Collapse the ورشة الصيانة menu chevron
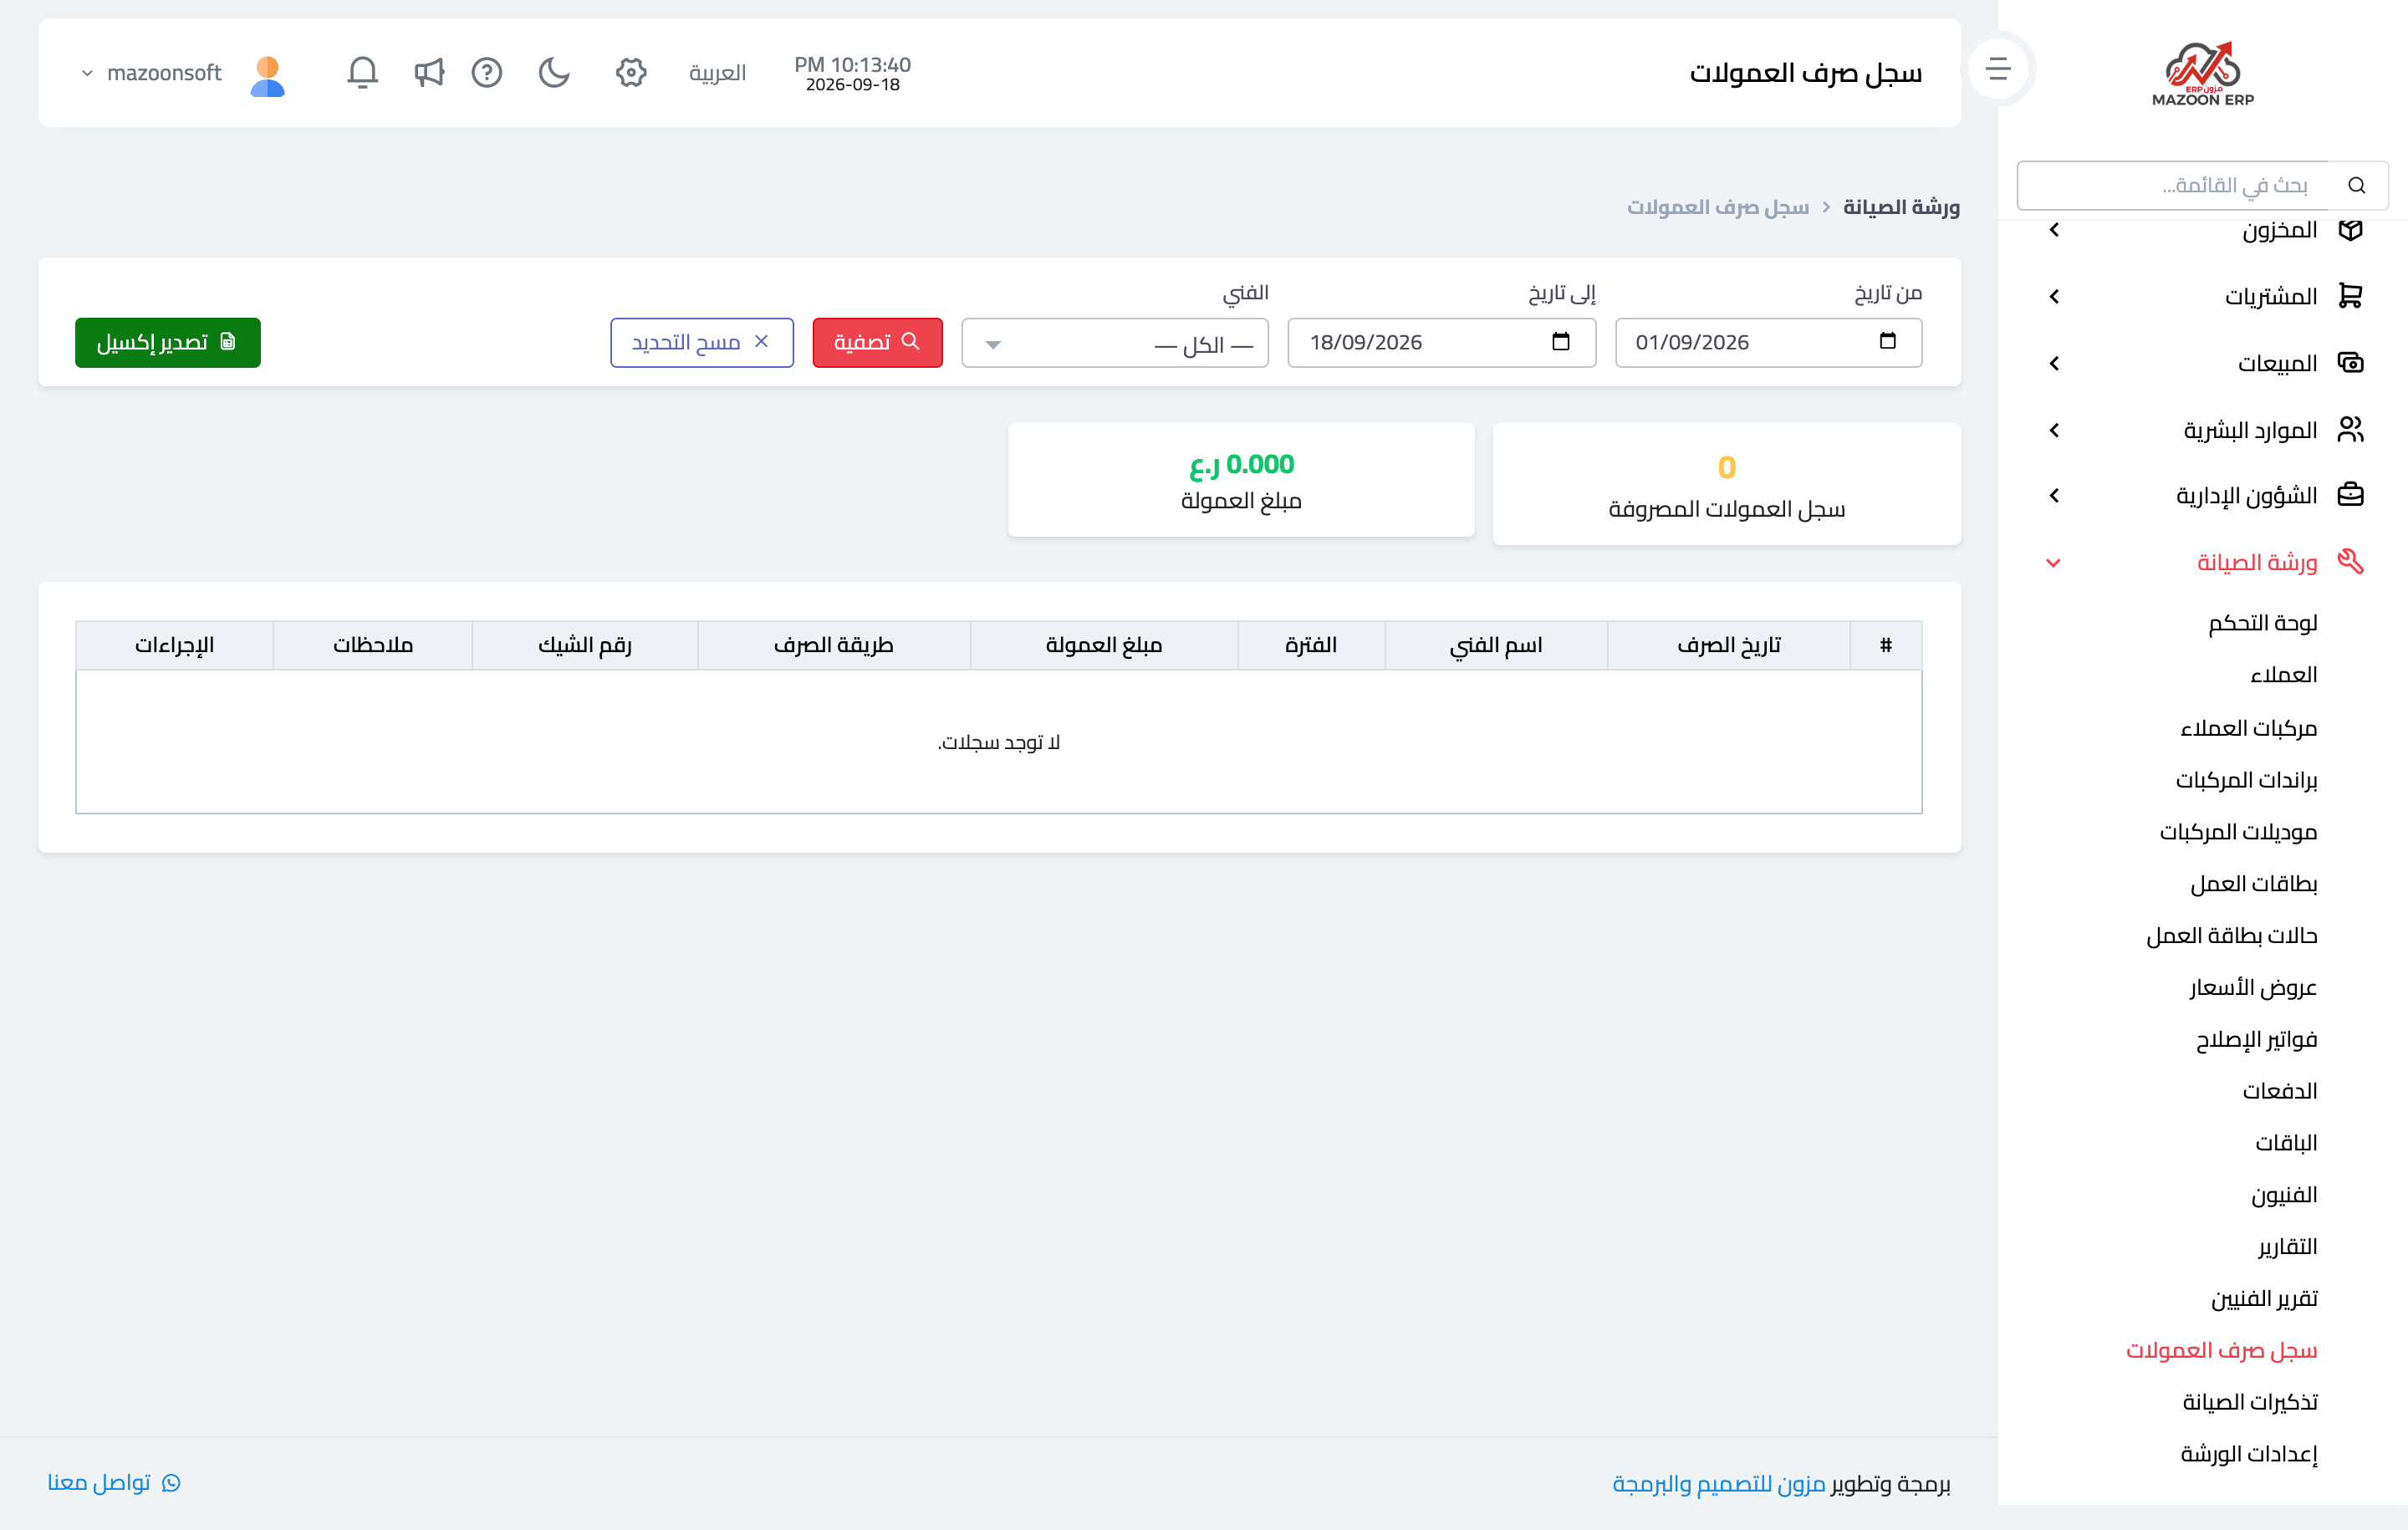 2054,562
